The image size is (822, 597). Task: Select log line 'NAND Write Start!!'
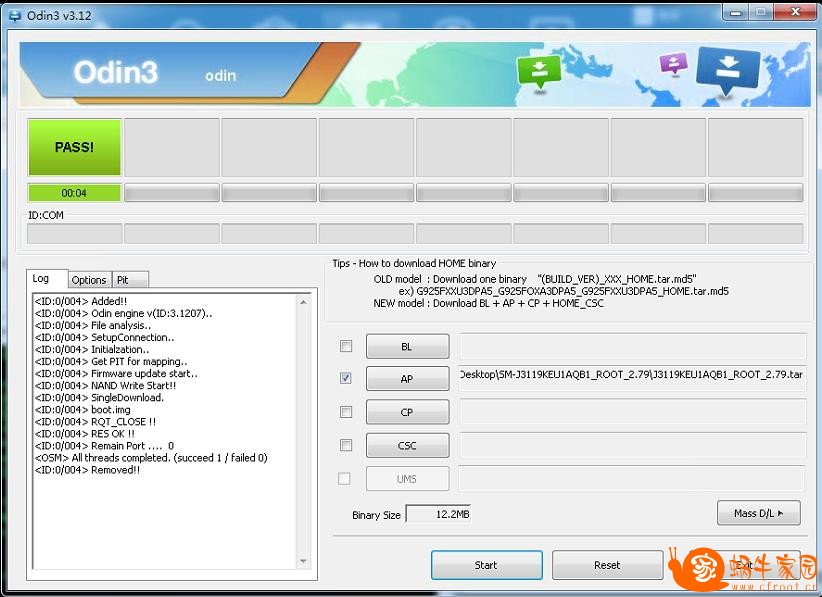105,386
